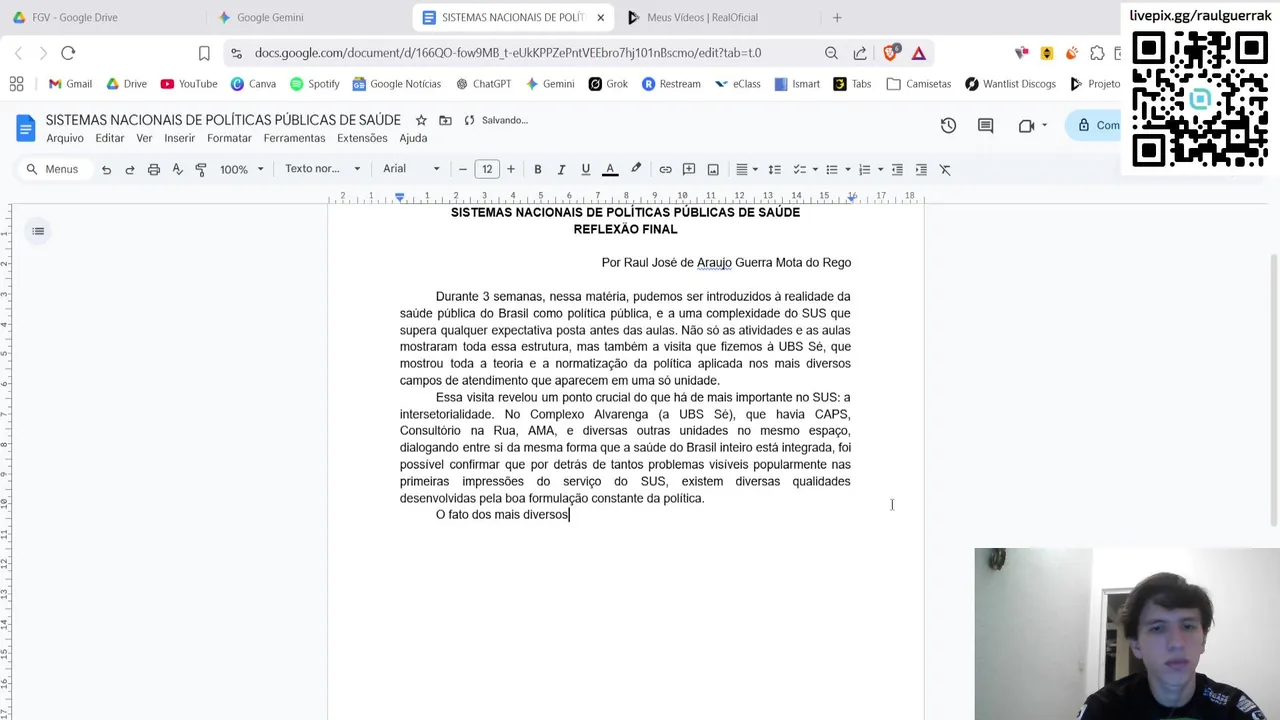Viewport: 1280px width, 720px height.
Task: Open the Ferramentas menu
Action: [x=294, y=138]
